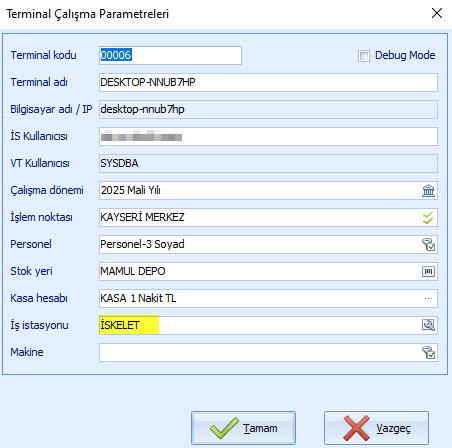Viewport: 452px width, 448px height.
Task: Open the Personel lookup icon
Action: coord(428,245)
